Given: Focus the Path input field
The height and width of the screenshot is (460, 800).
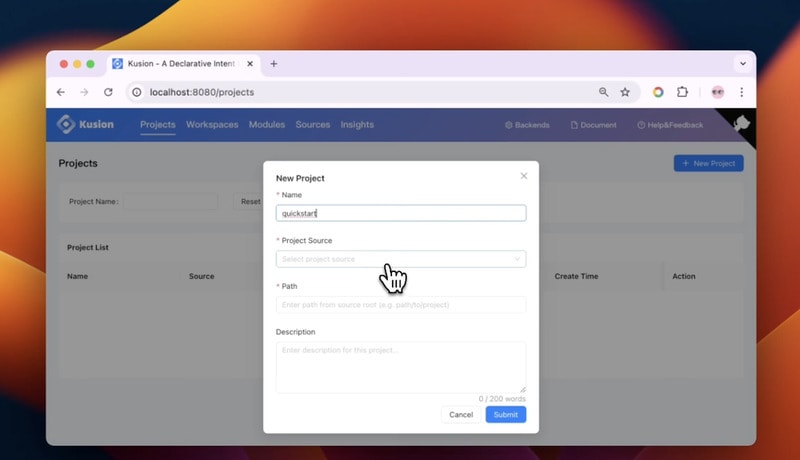Looking at the screenshot, I should pyautogui.click(x=400, y=304).
